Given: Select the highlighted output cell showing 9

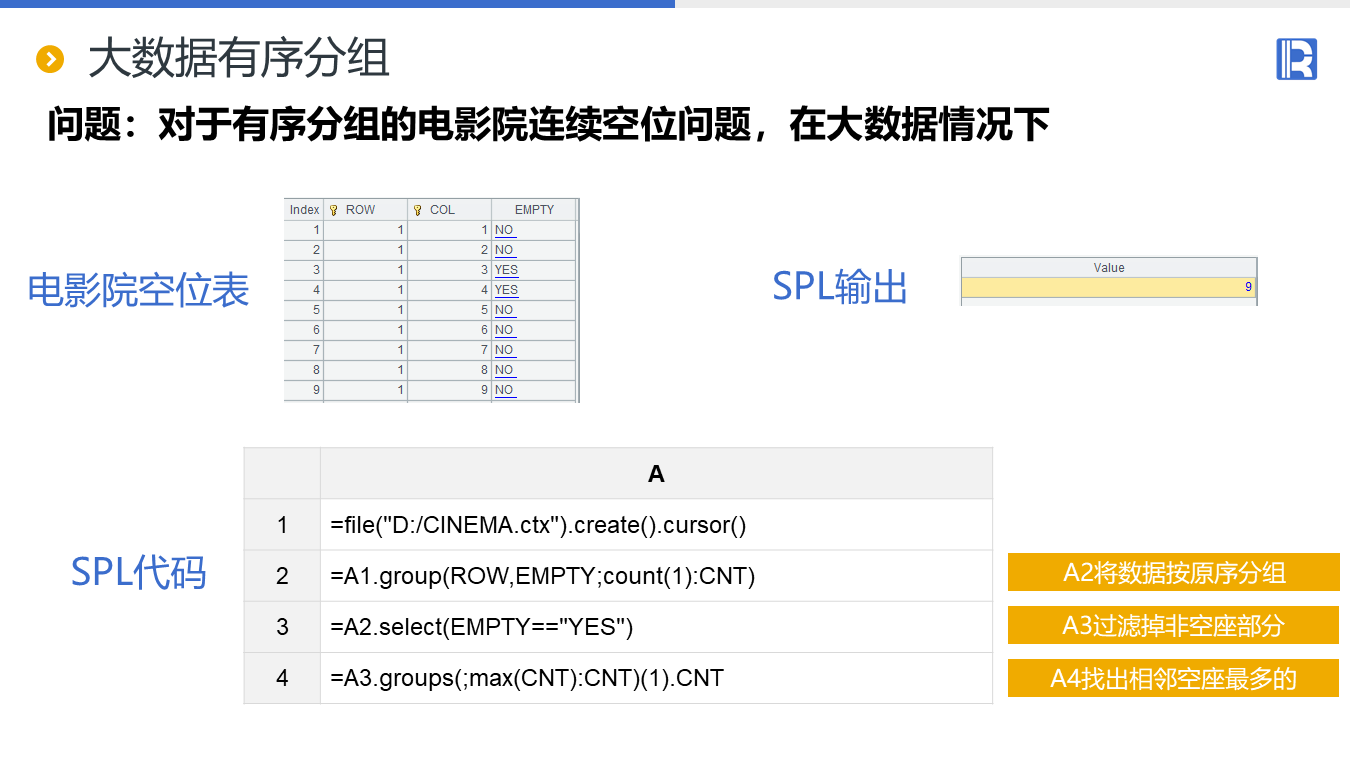Looking at the screenshot, I should point(1108,288).
